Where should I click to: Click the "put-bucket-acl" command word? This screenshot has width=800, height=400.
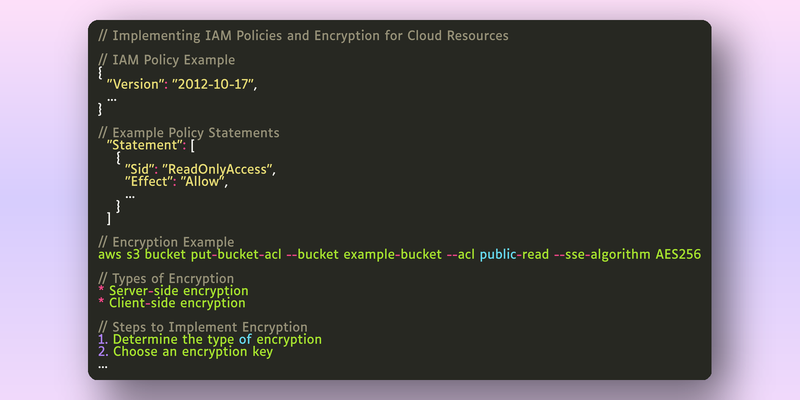tap(236, 254)
